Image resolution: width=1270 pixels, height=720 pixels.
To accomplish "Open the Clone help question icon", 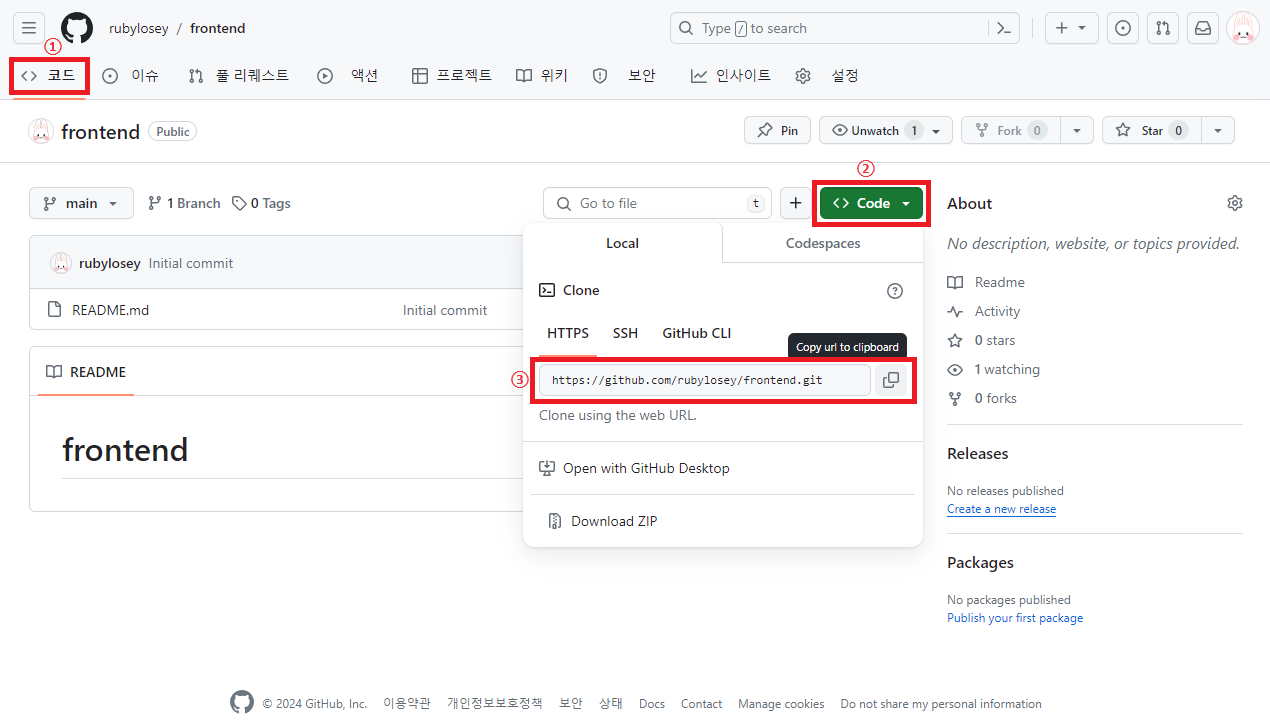I will [x=895, y=291].
